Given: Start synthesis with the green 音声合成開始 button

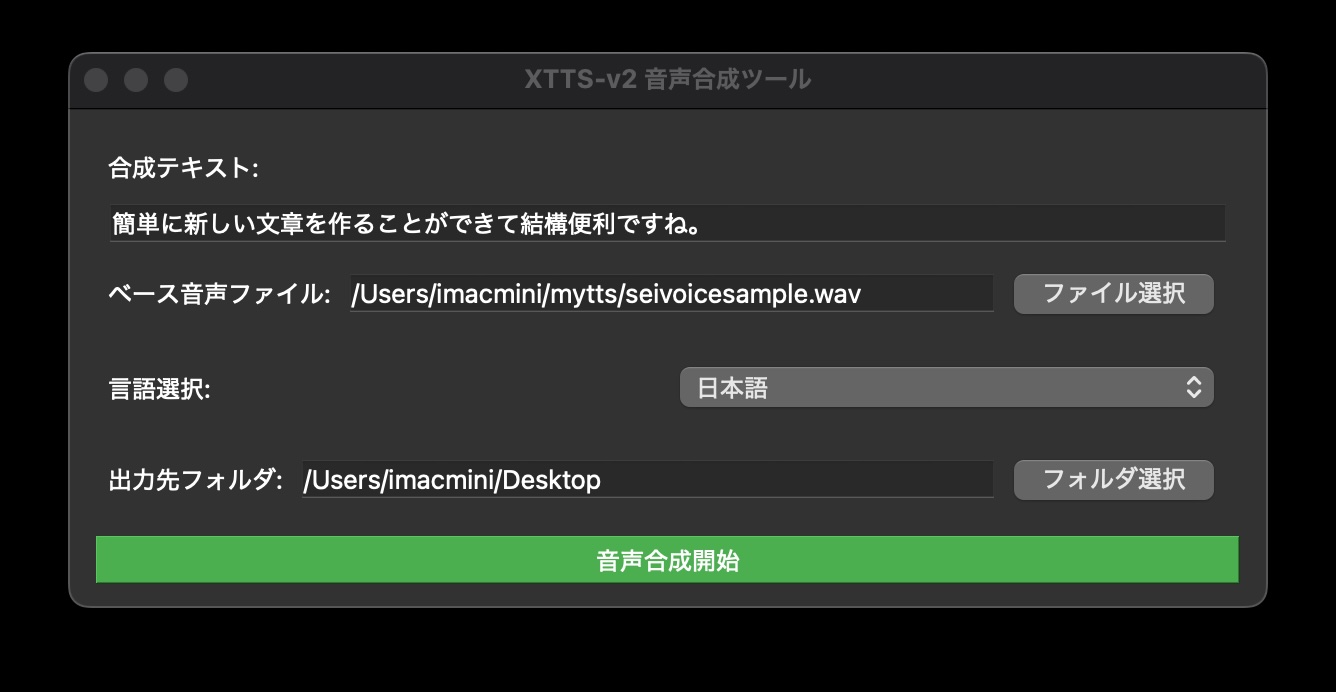Looking at the screenshot, I should coord(667,560).
